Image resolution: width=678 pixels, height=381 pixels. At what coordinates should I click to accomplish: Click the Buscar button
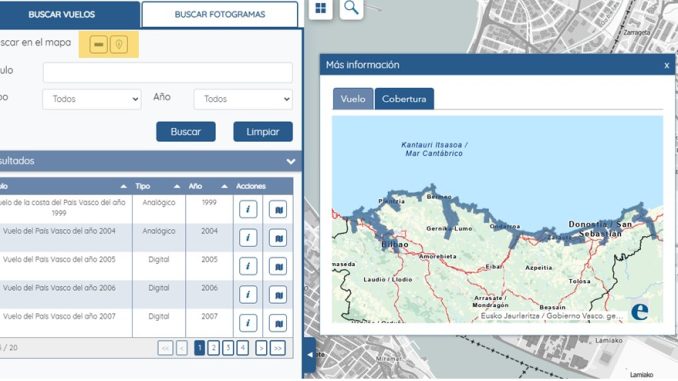pos(186,132)
